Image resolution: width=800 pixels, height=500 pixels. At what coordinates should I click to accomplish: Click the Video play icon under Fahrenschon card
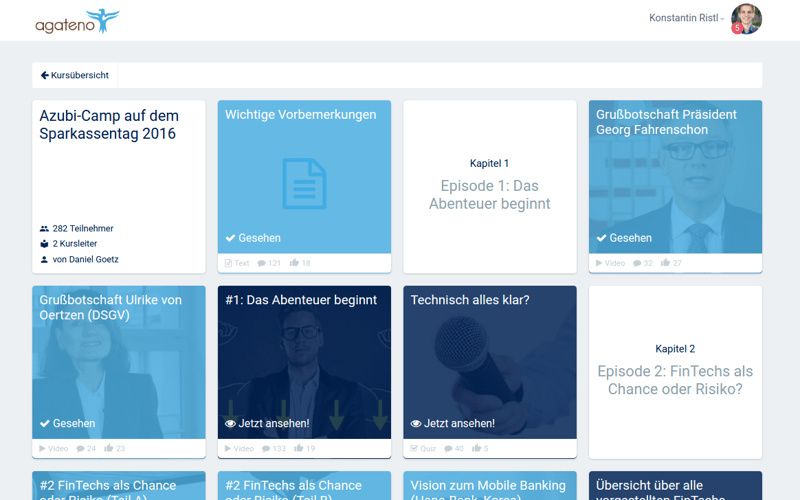(599, 263)
